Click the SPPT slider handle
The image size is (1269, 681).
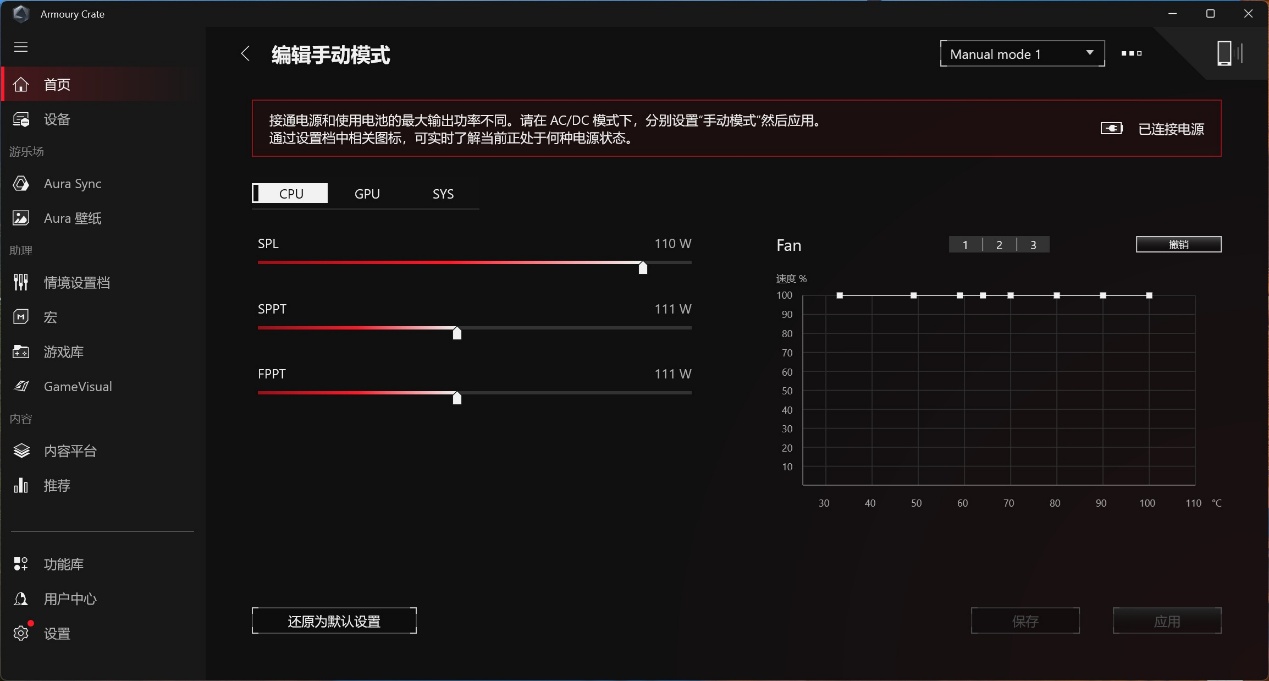click(457, 332)
